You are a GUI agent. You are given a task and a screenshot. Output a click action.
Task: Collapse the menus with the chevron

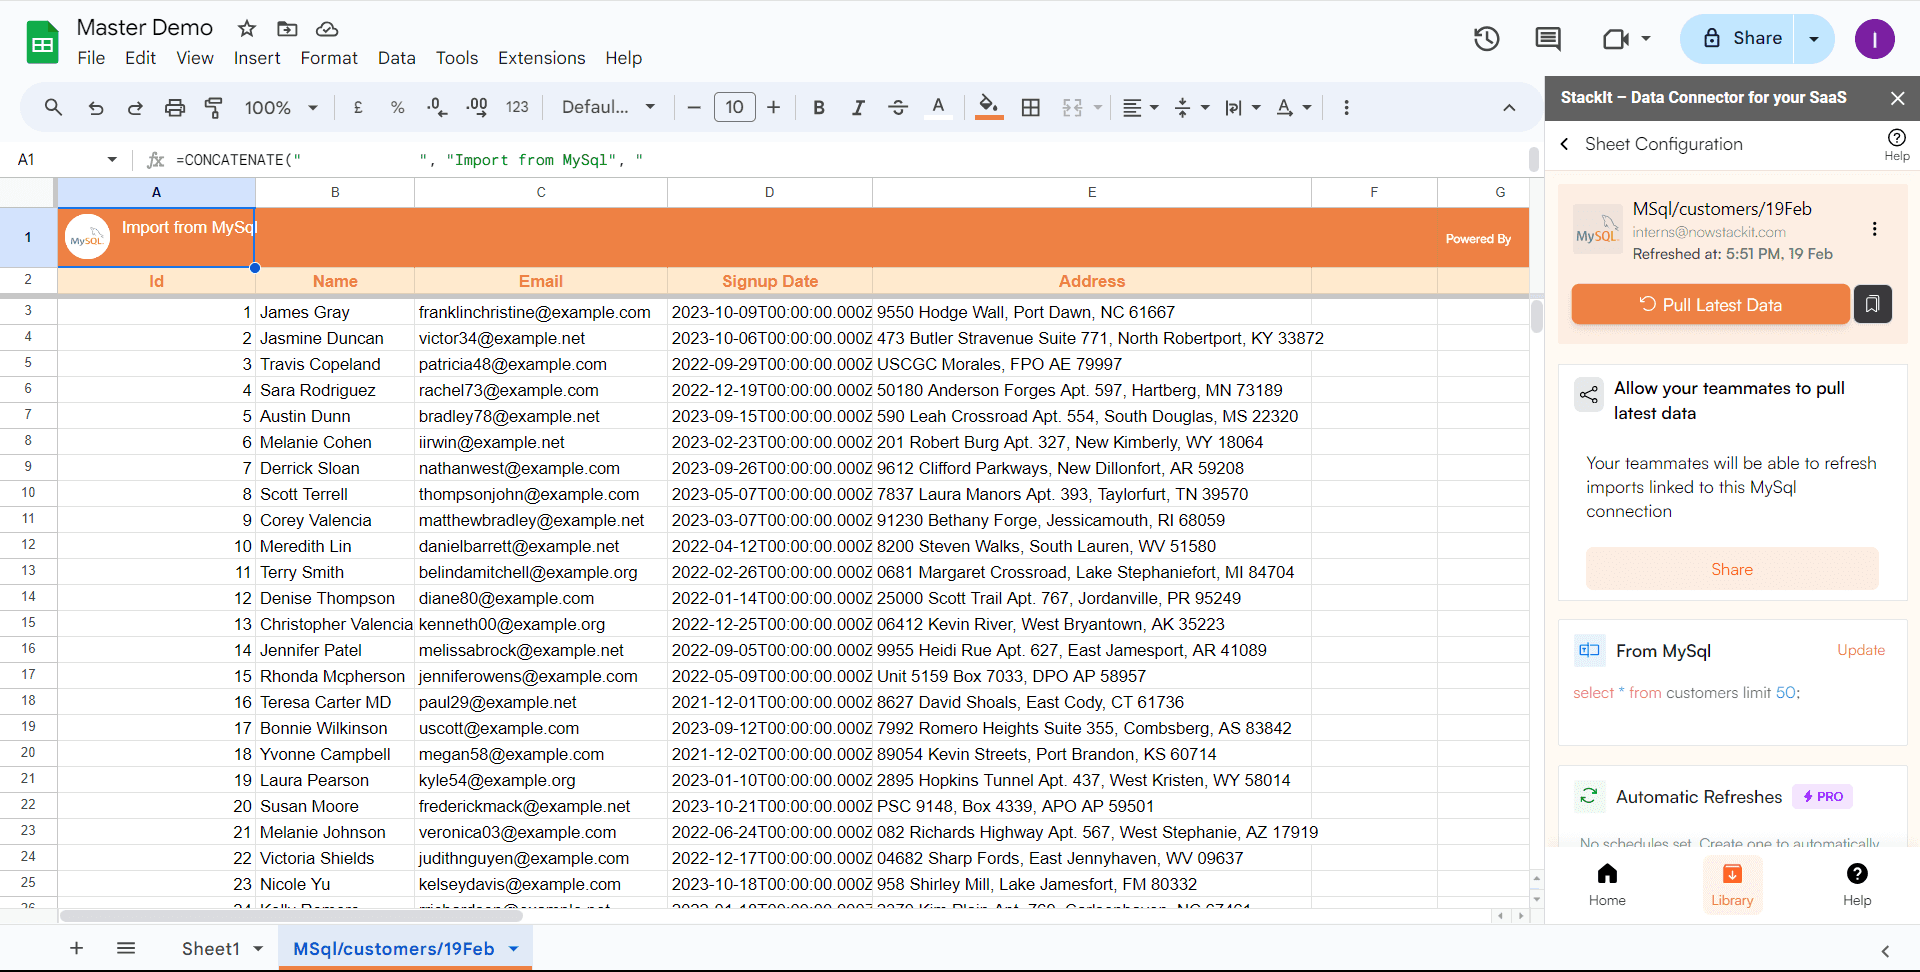(1509, 107)
